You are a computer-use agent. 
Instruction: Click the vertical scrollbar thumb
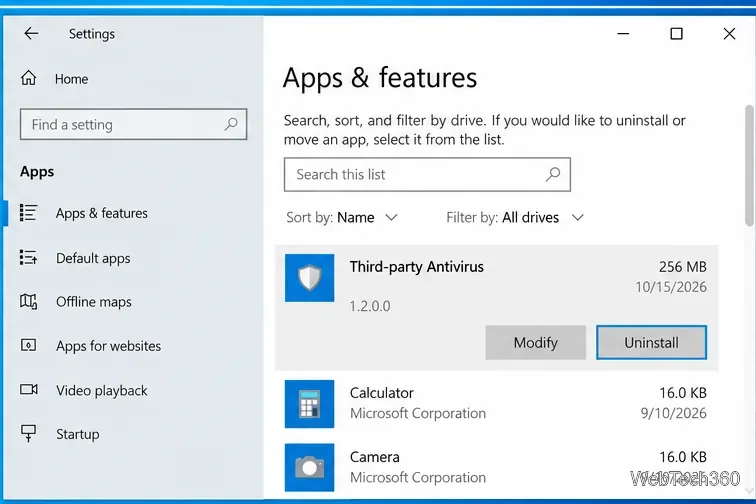[749, 165]
